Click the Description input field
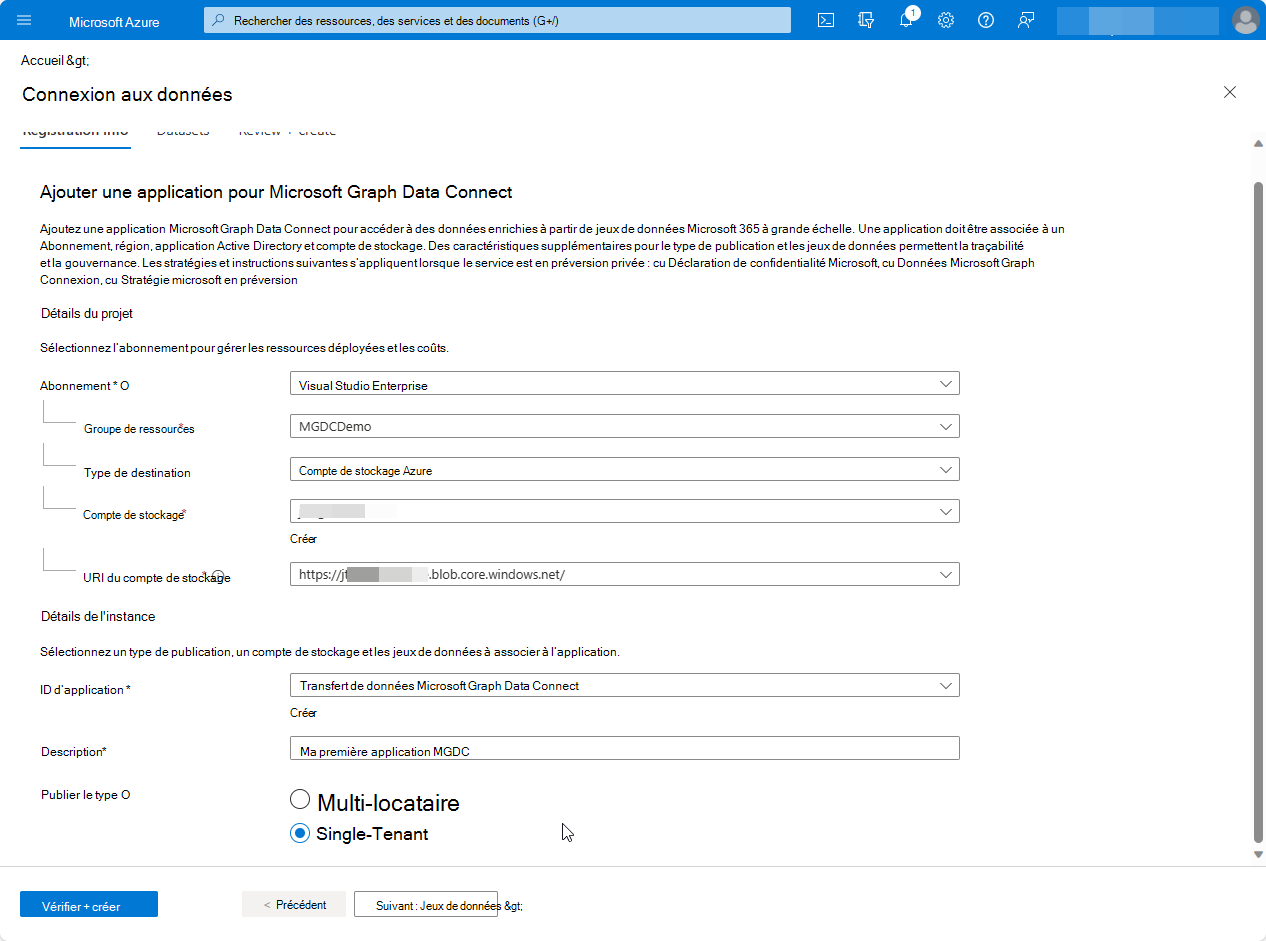The width and height of the screenshot is (1266, 941). [624, 747]
